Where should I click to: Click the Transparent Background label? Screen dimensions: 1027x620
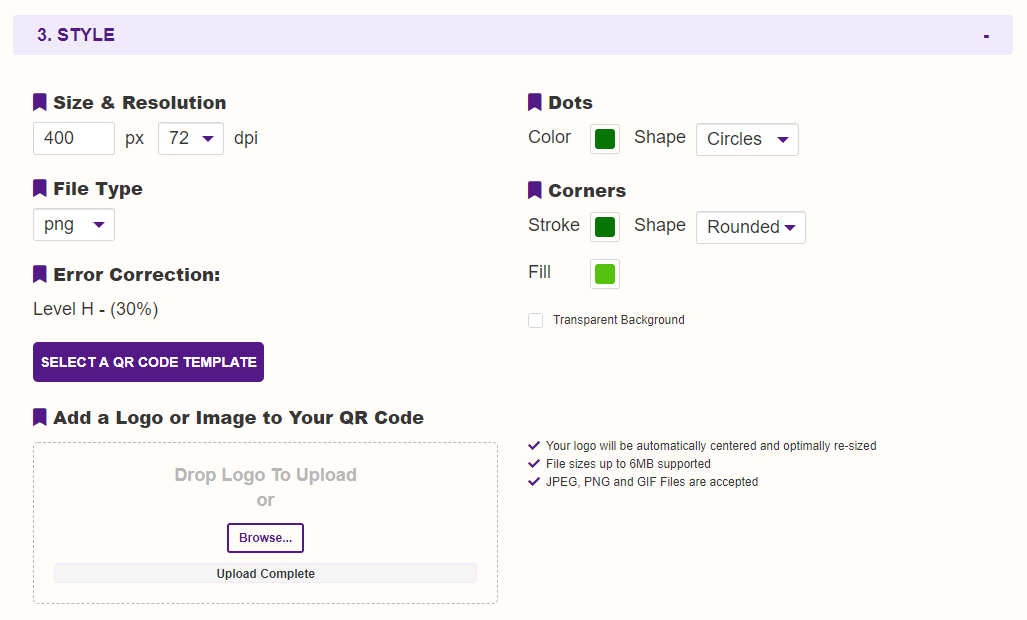(x=619, y=319)
